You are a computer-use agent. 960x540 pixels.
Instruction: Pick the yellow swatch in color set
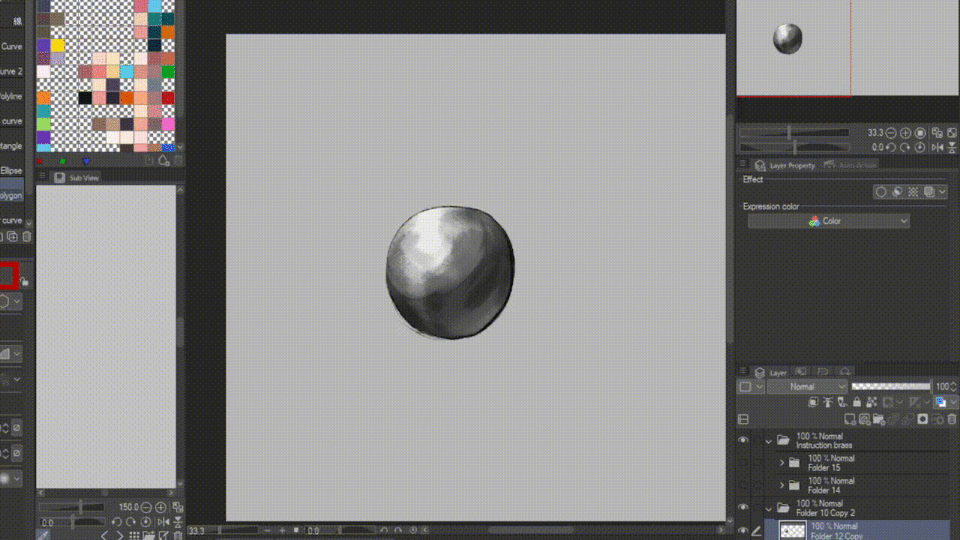[x=58, y=45]
